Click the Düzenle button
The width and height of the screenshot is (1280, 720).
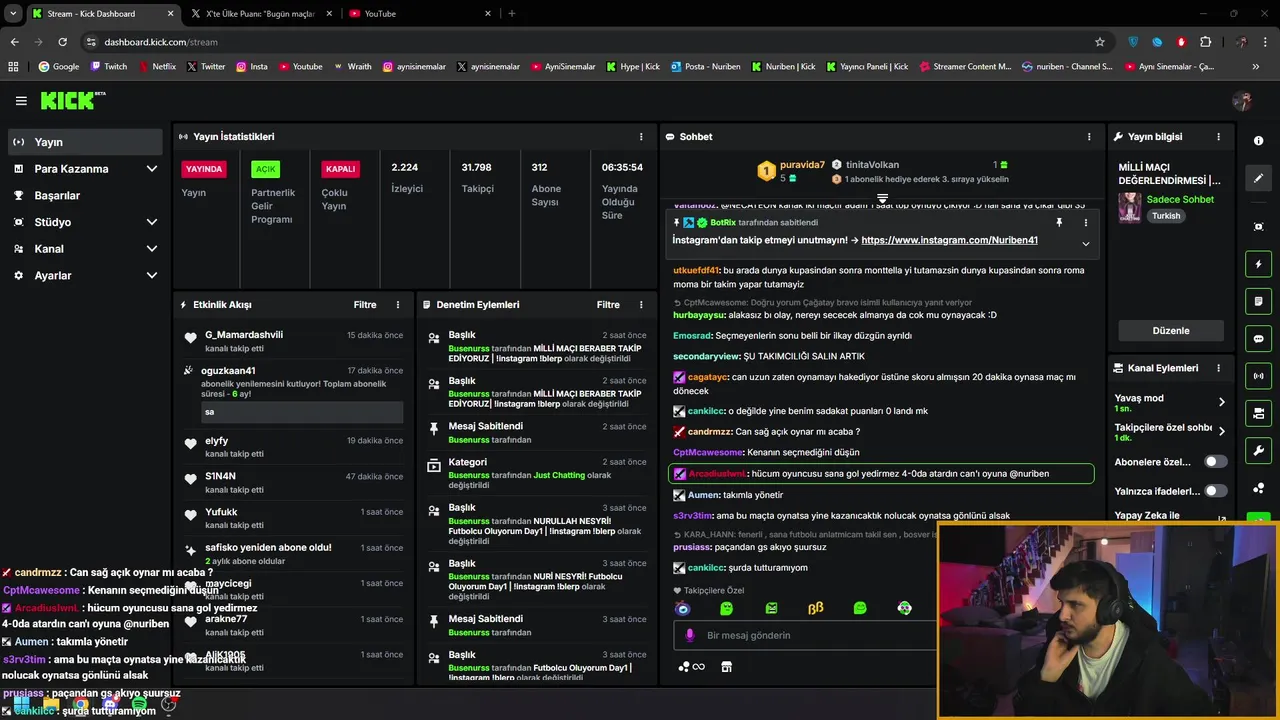pyautogui.click(x=1170, y=331)
